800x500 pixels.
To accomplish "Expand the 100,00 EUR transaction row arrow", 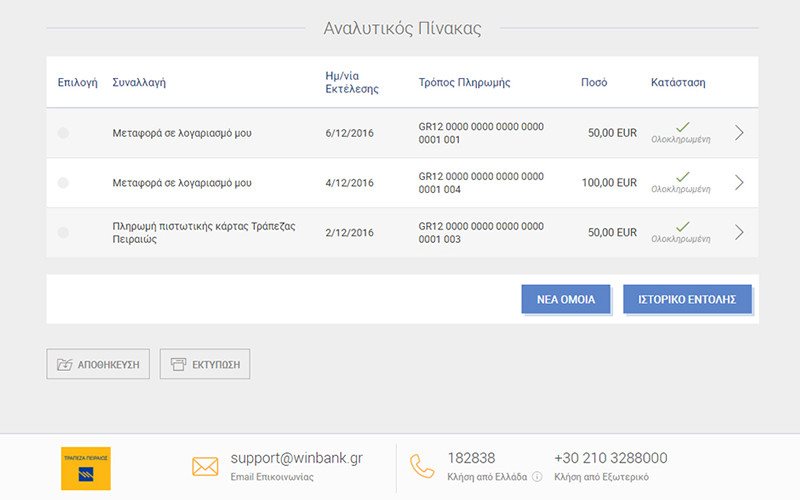I will (x=739, y=183).
